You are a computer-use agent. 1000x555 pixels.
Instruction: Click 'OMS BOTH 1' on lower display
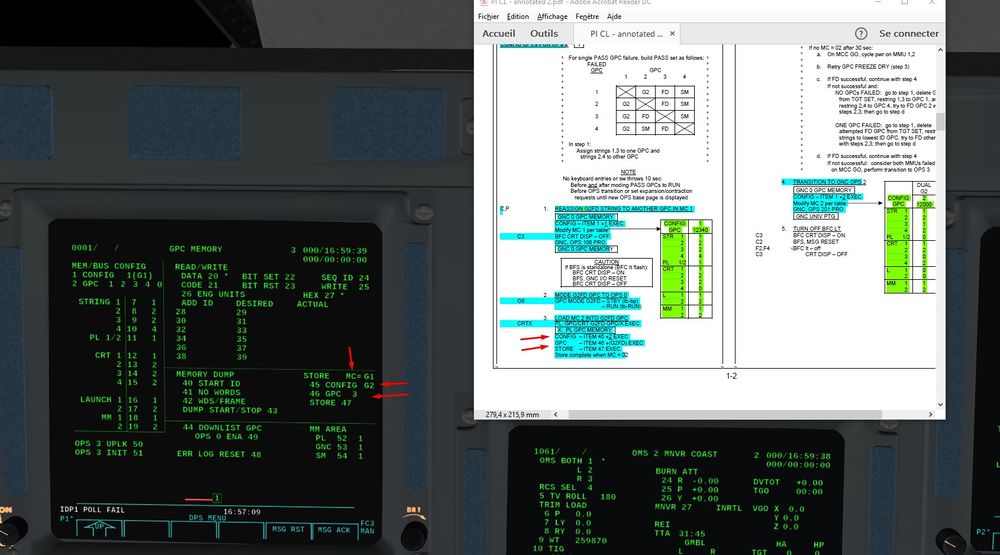[566, 461]
